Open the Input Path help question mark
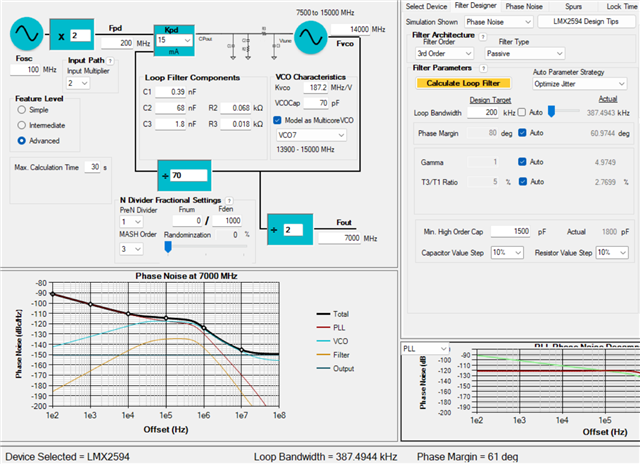The image size is (640, 464). click(x=110, y=61)
